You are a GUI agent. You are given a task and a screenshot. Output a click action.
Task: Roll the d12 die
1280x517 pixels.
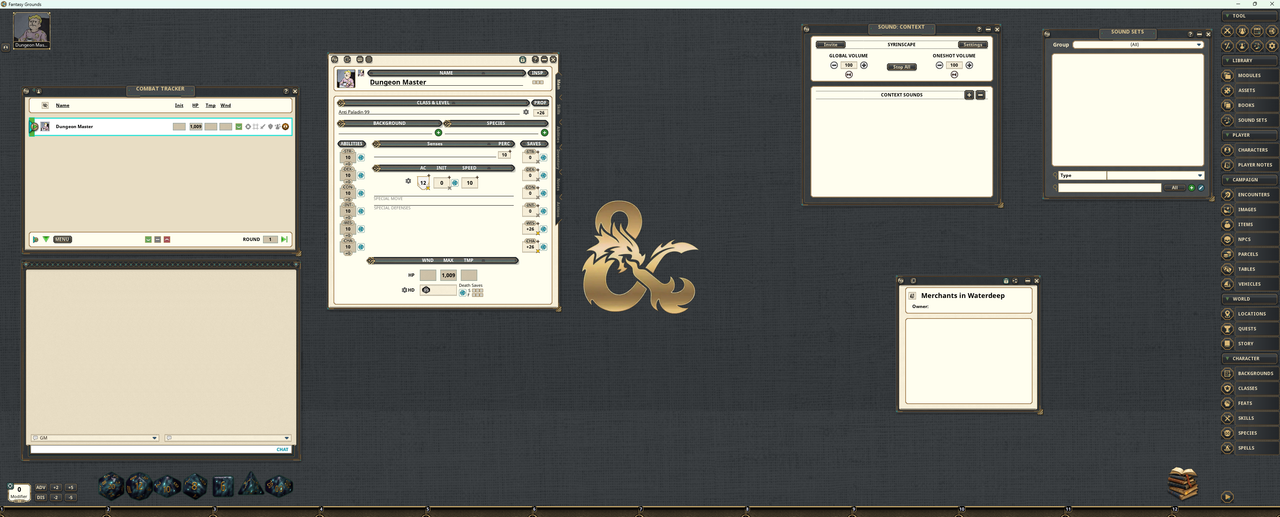(x=138, y=486)
